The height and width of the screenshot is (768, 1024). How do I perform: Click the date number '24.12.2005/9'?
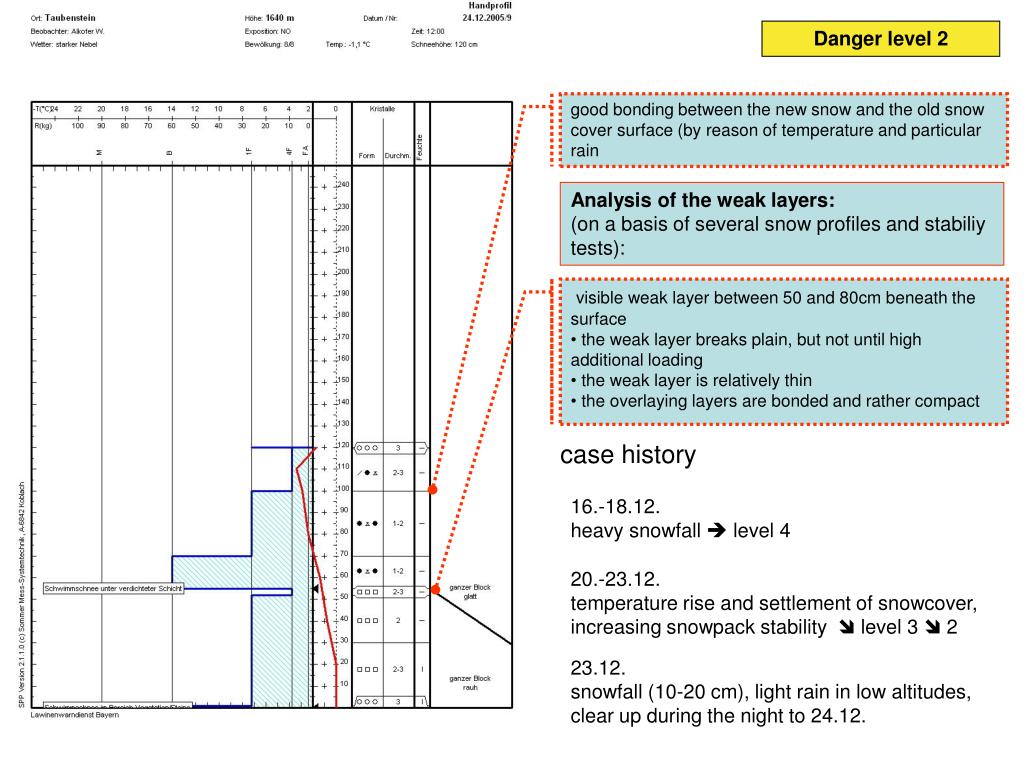pyautogui.click(x=487, y=18)
